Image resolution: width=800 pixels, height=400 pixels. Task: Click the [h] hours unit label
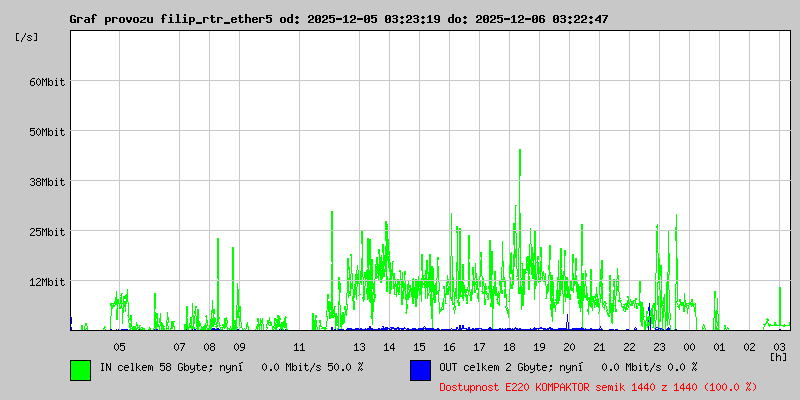(x=778, y=356)
